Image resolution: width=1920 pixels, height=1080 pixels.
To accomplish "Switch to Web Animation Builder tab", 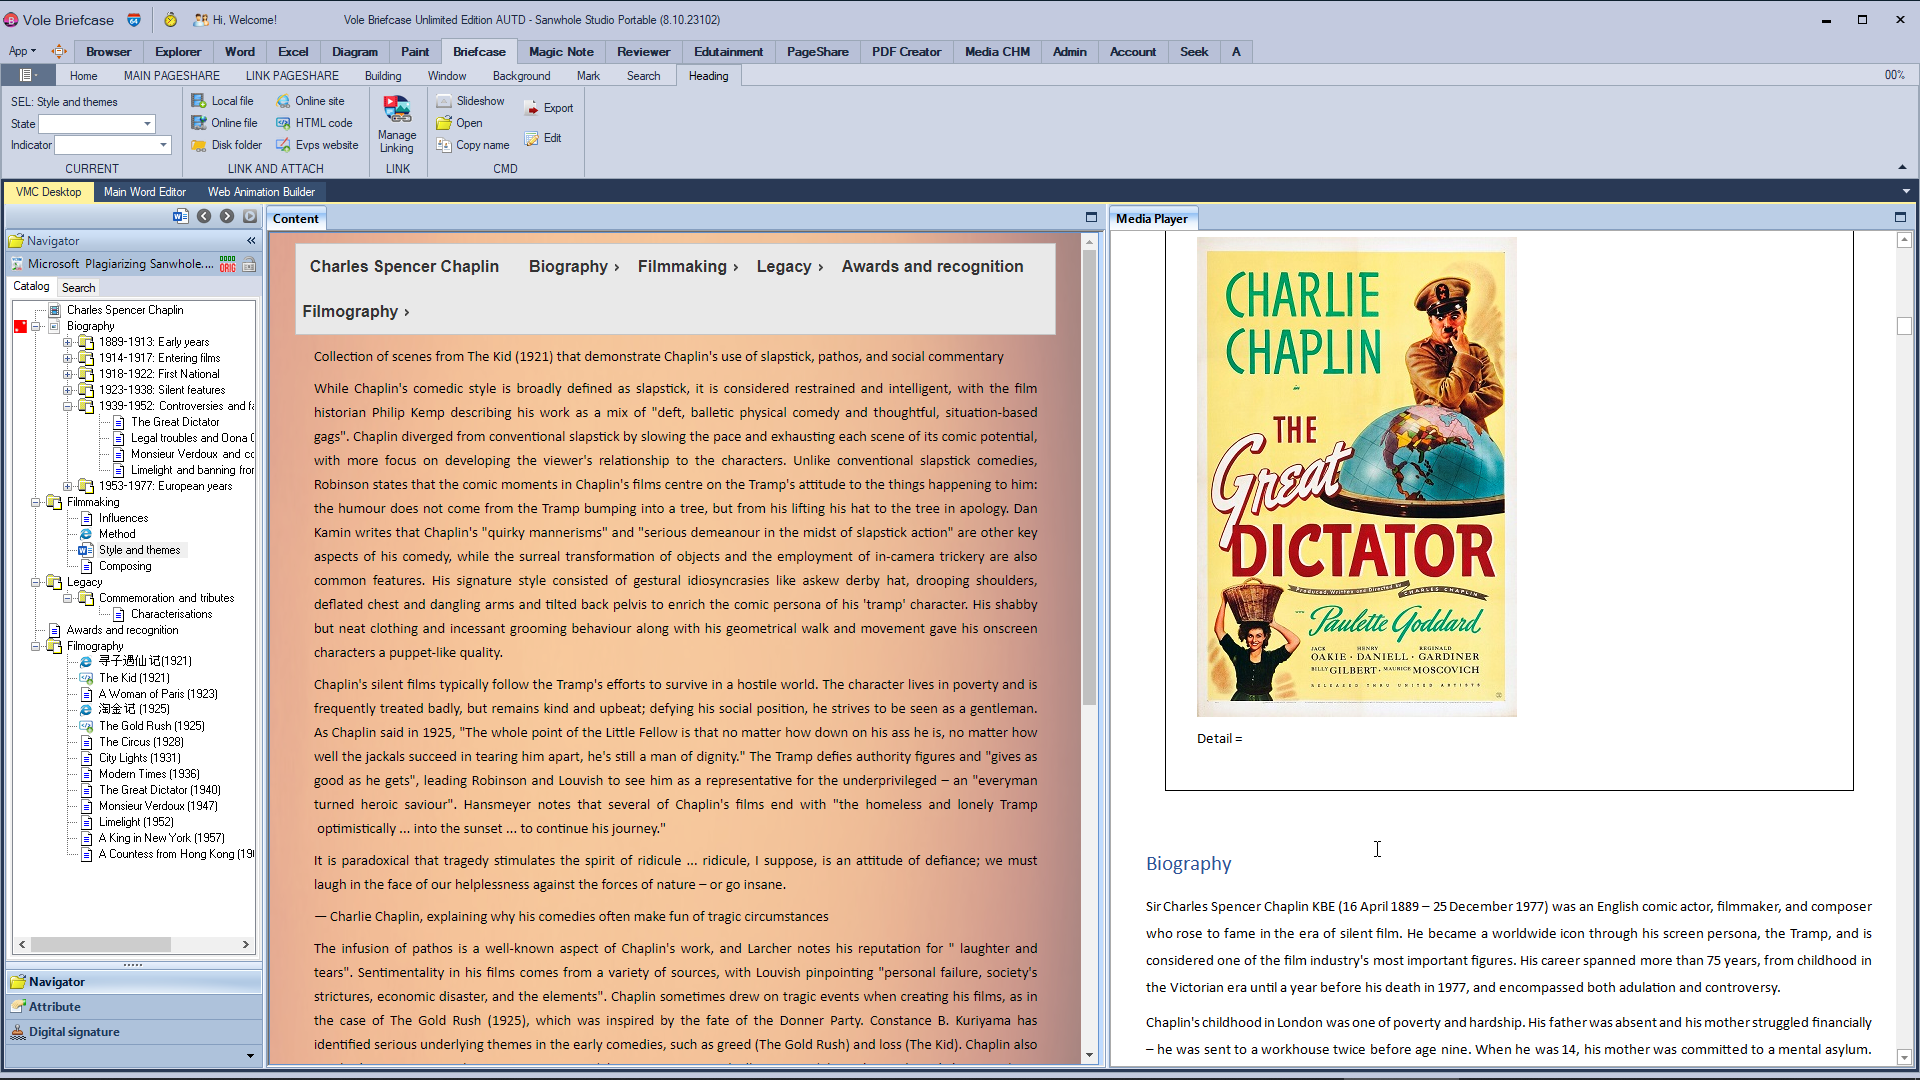I will click(261, 192).
